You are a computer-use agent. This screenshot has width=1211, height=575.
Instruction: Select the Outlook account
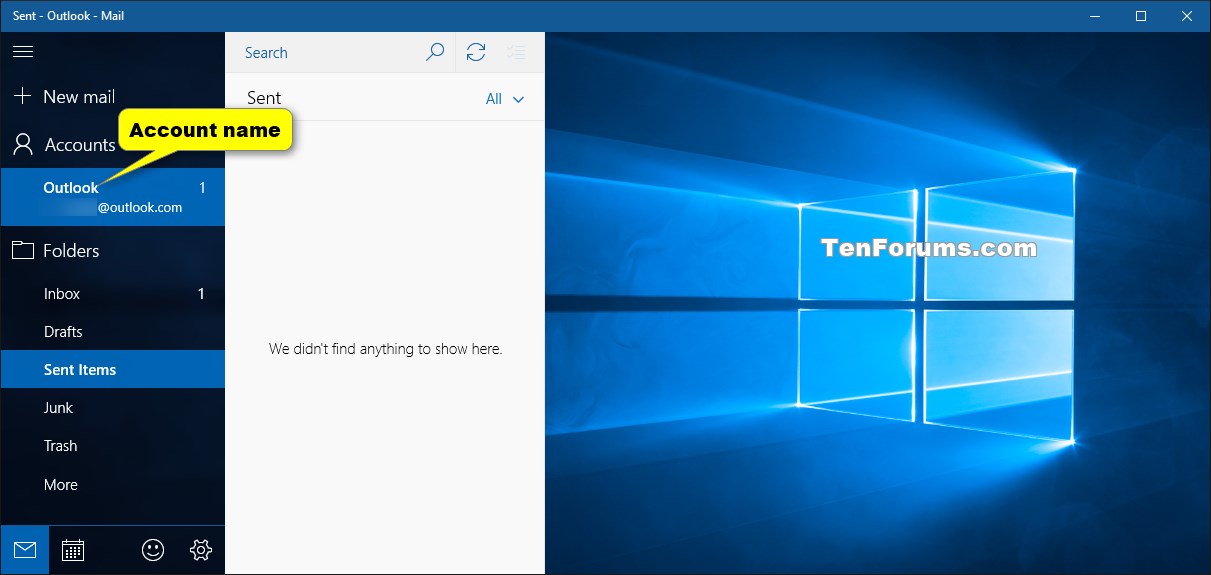click(x=113, y=197)
